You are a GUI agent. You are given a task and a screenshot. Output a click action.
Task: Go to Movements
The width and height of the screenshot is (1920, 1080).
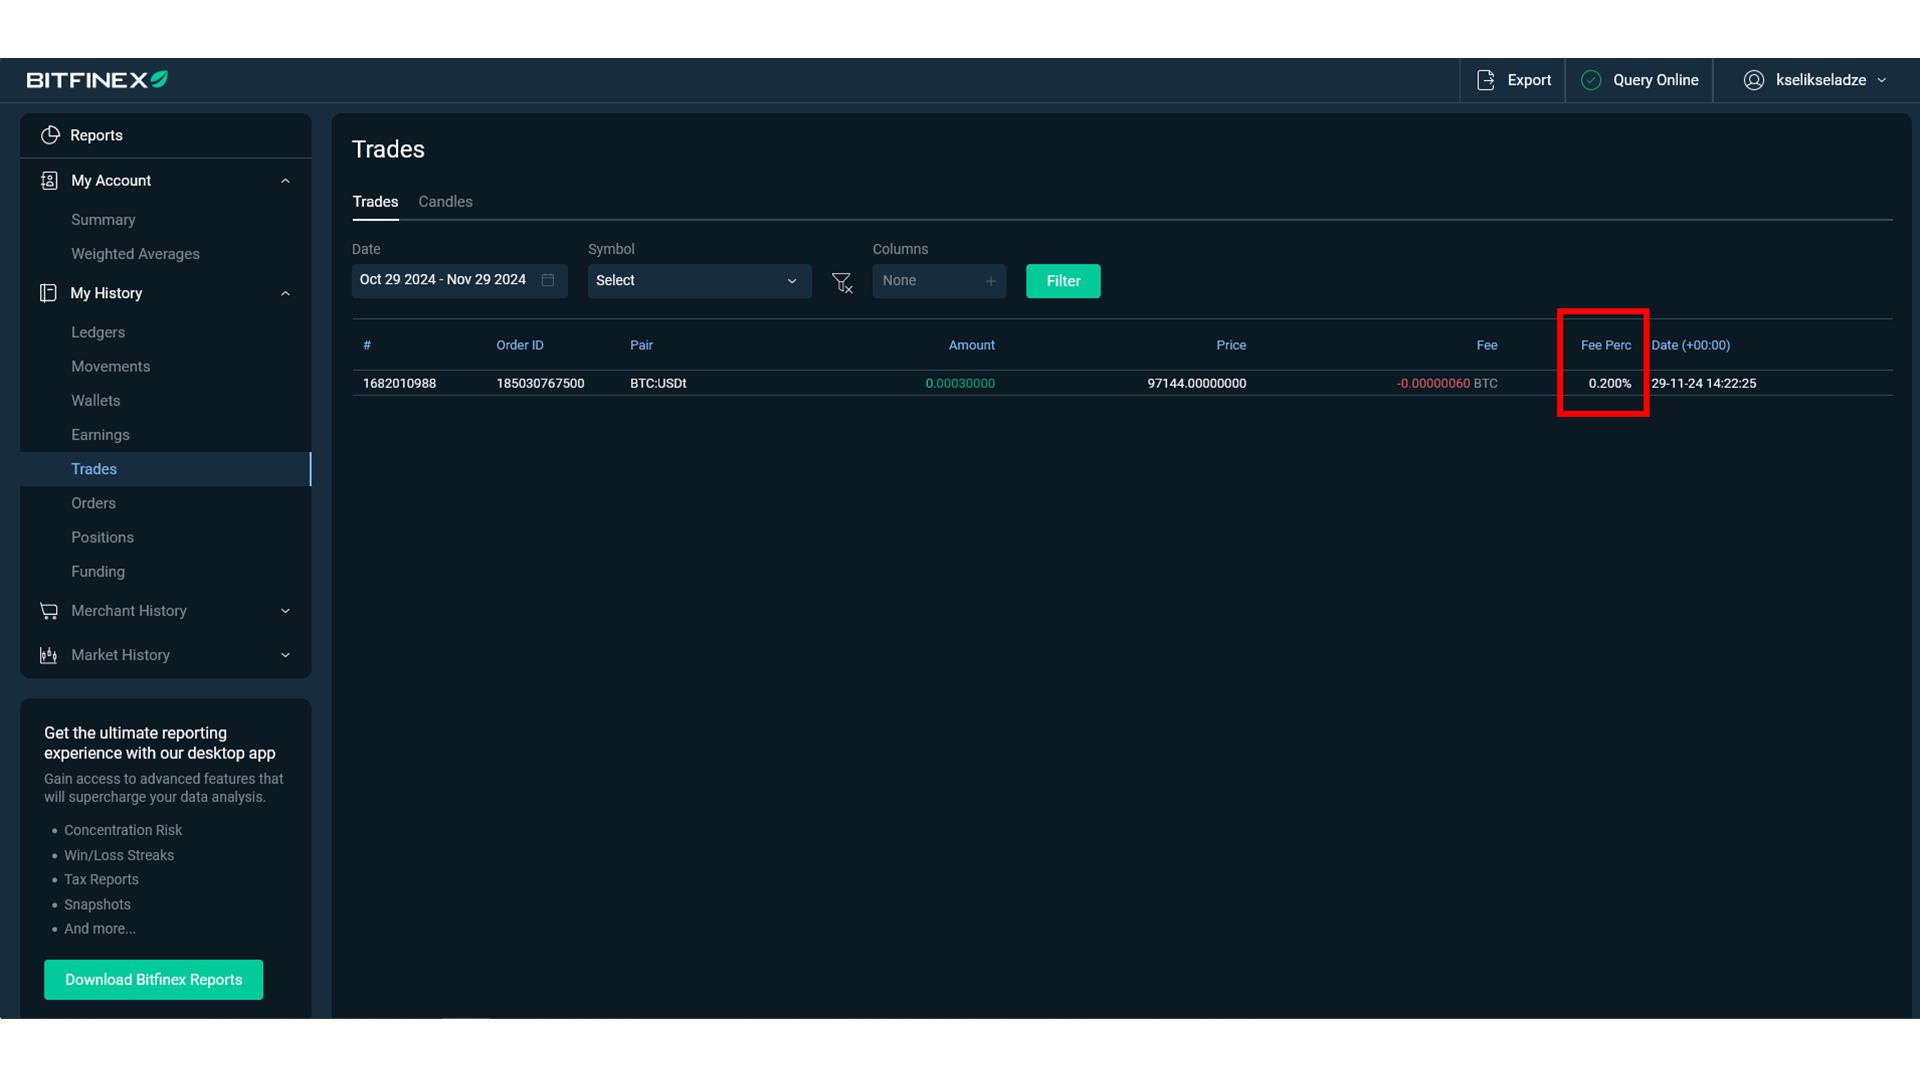(x=110, y=367)
